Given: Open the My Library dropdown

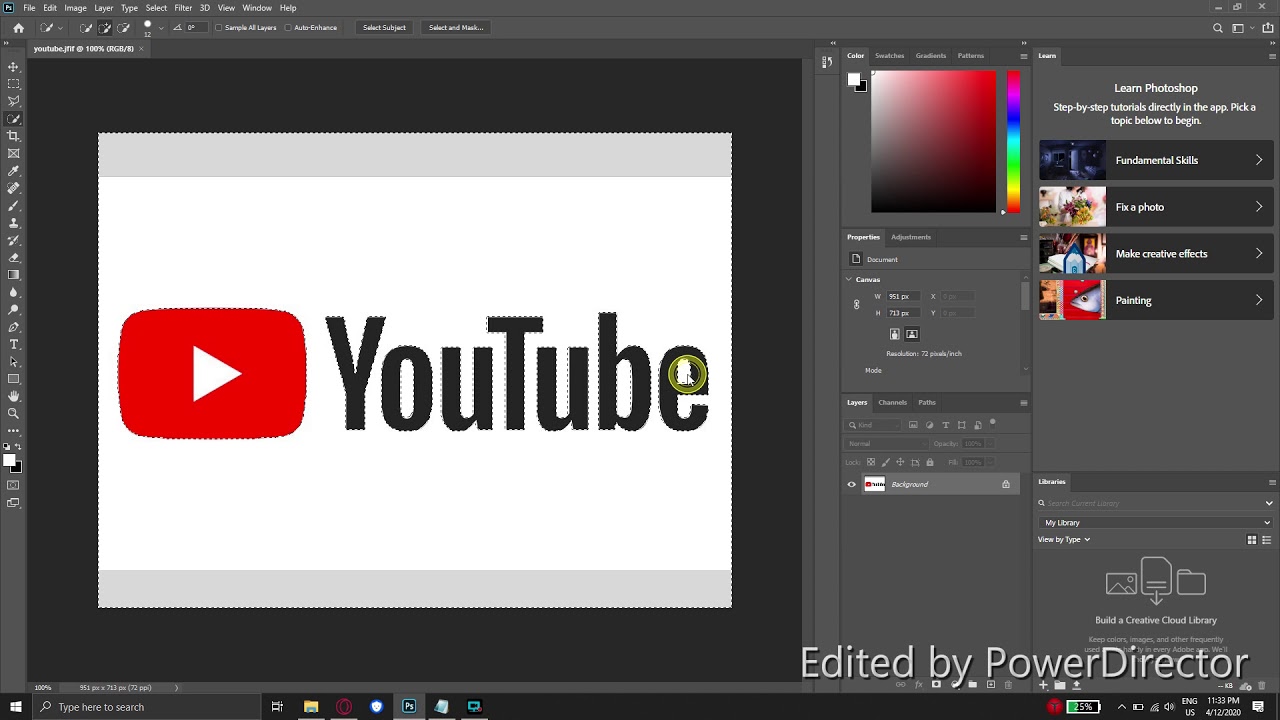Looking at the screenshot, I should pyautogui.click(x=1156, y=523).
